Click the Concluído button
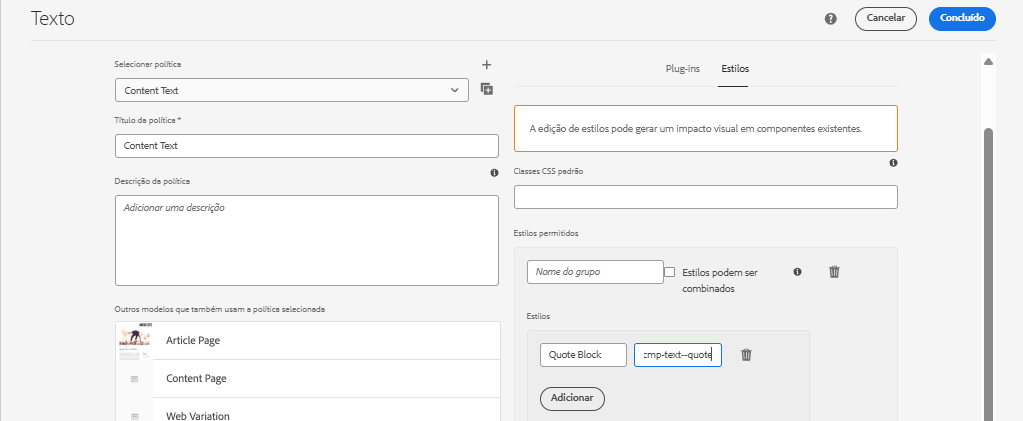 [962, 18]
